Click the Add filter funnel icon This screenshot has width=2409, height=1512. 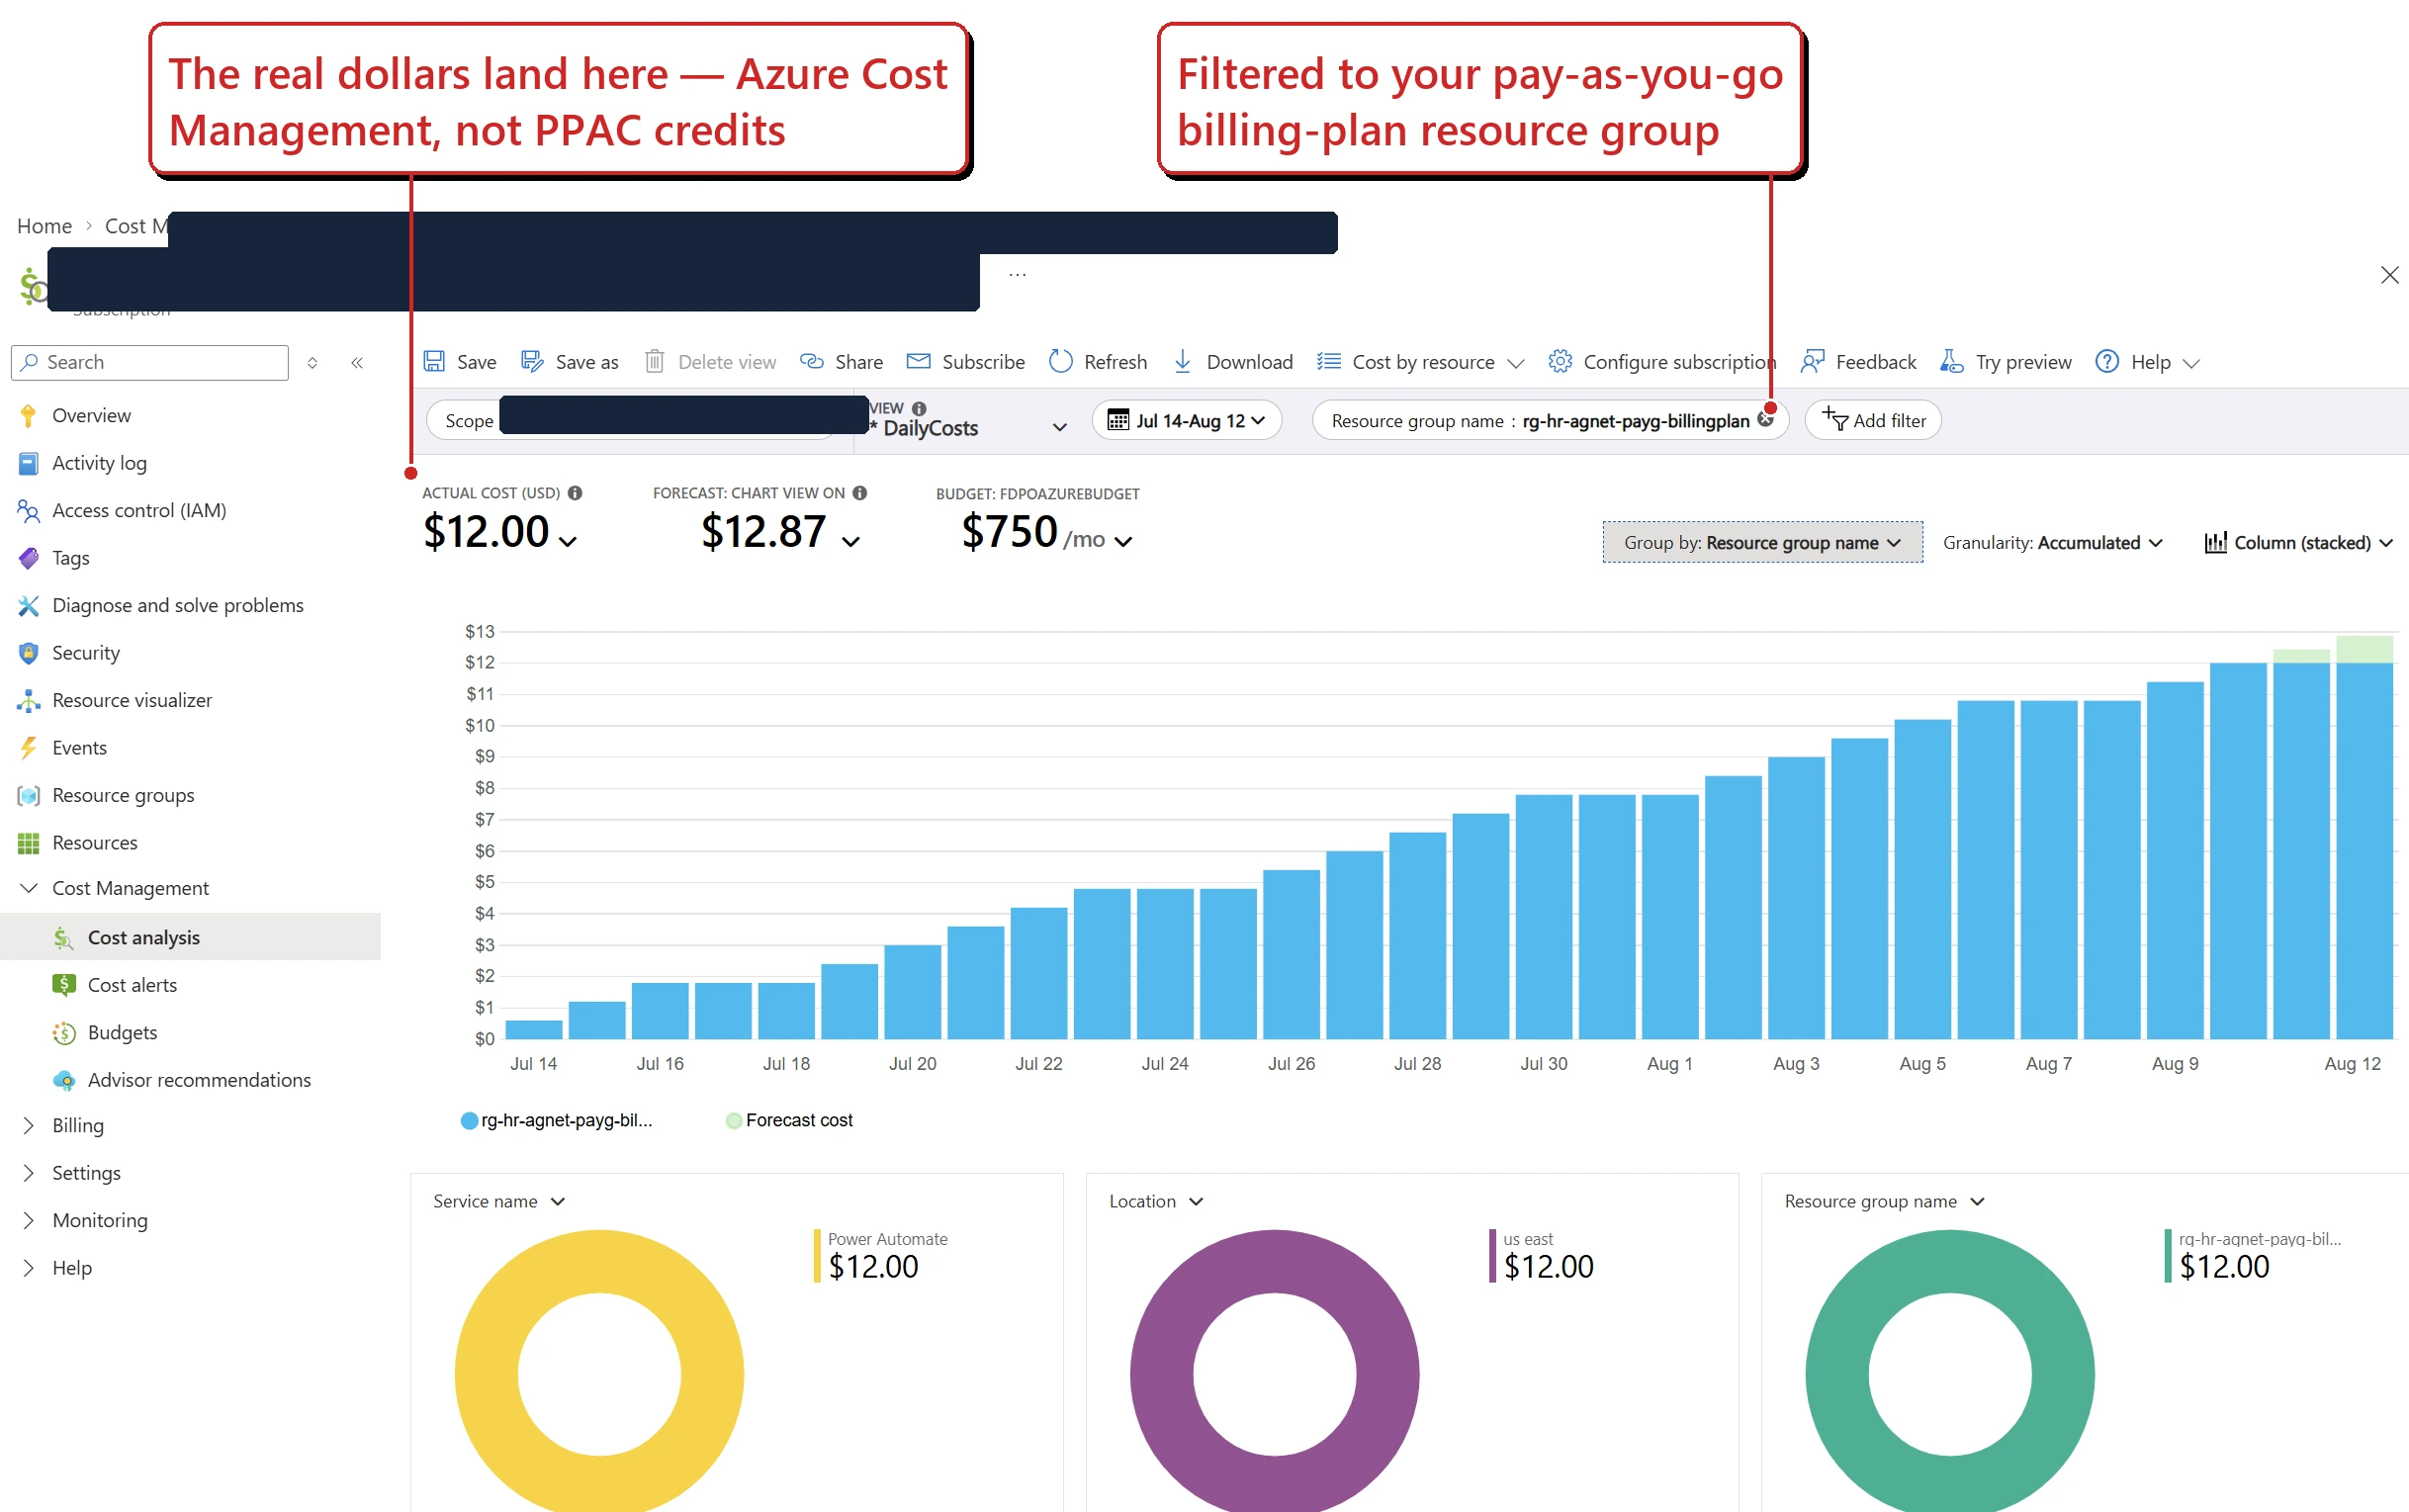click(x=1835, y=419)
